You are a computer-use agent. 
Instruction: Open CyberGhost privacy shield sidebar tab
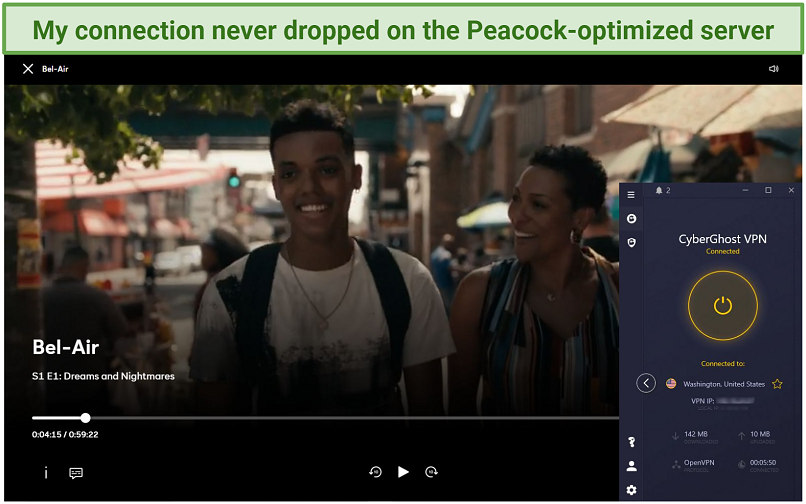pyautogui.click(x=632, y=242)
